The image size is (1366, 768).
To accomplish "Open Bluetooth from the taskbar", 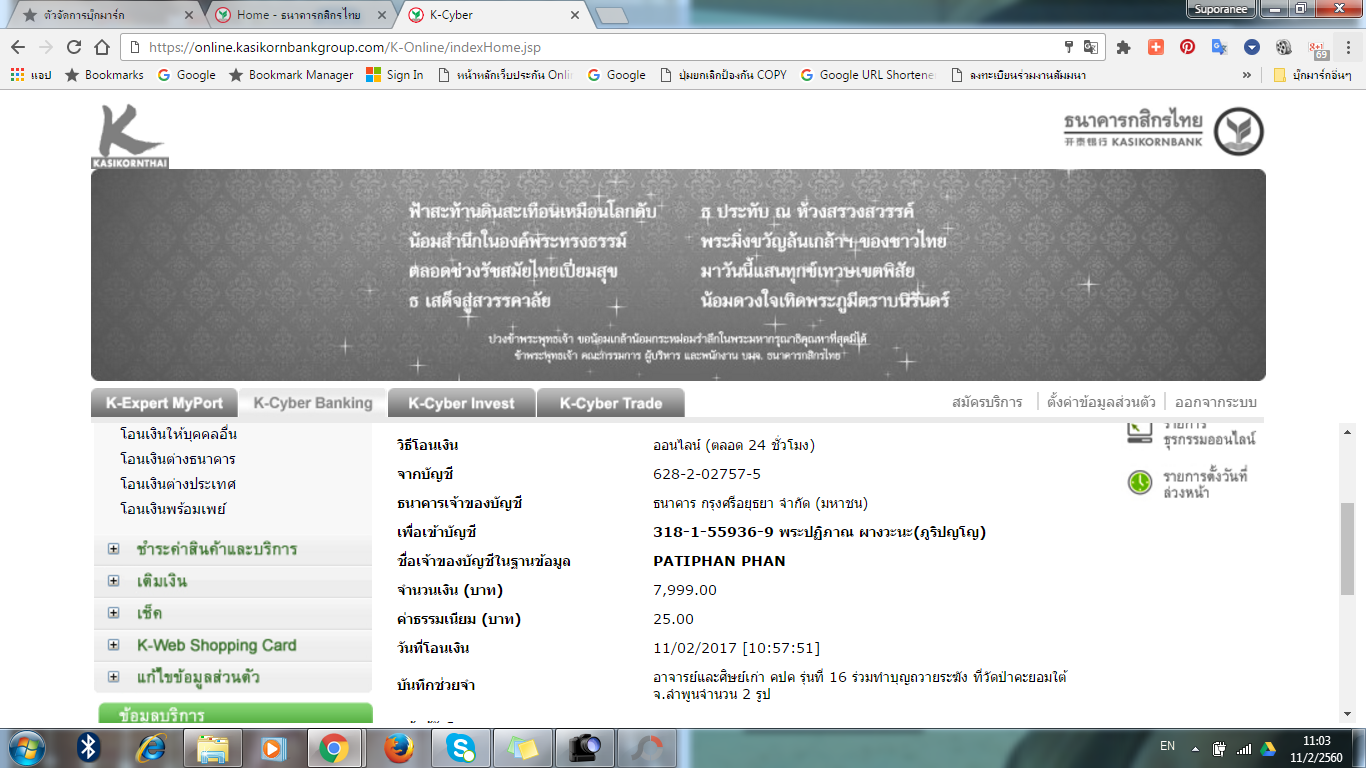I will pos(88,748).
